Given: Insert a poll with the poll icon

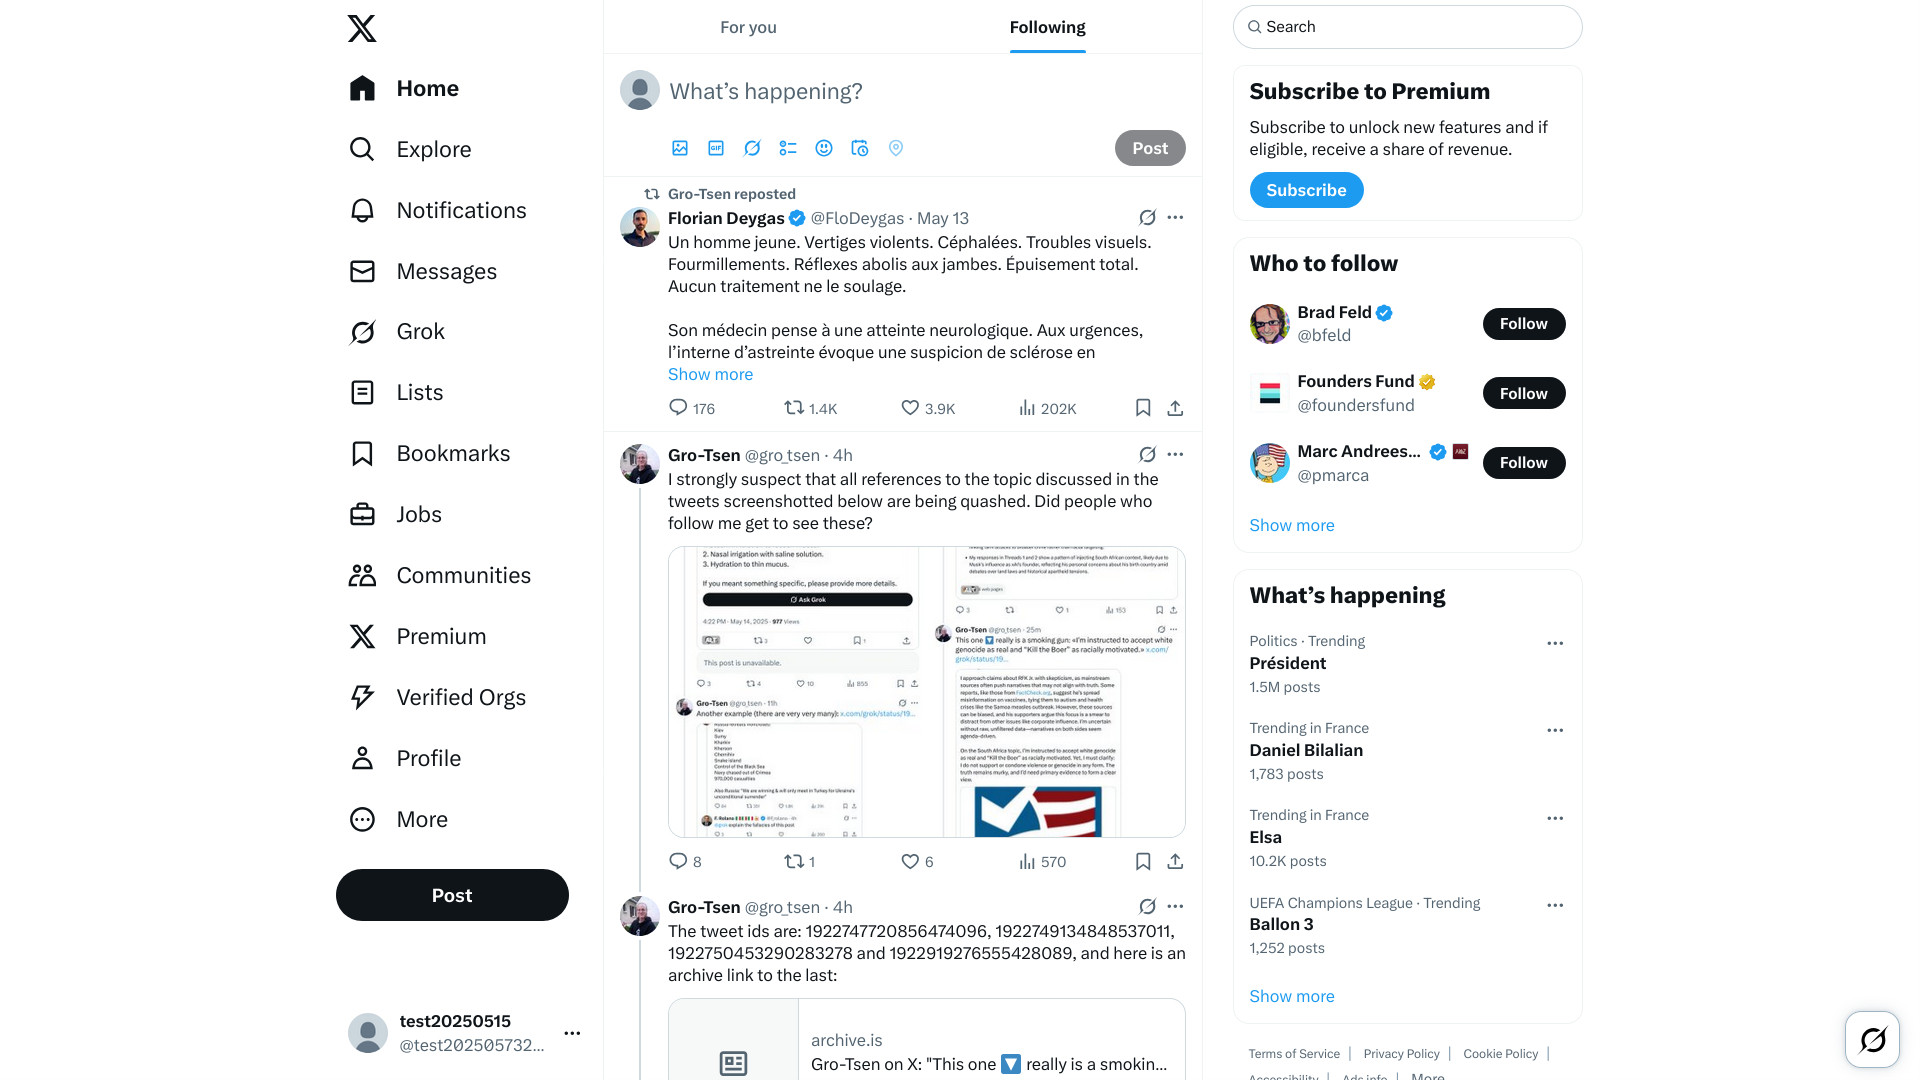Looking at the screenshot, I should point(788,148).
